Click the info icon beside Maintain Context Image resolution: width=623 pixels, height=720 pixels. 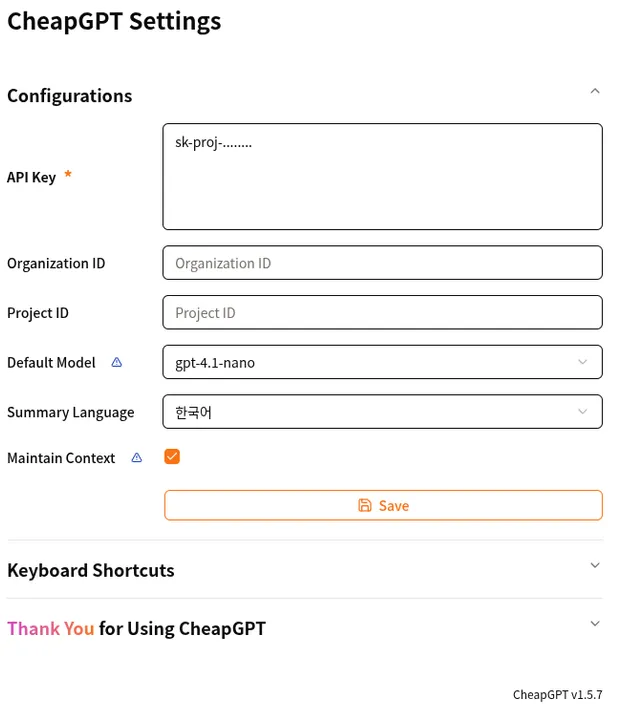click(137, 458)
